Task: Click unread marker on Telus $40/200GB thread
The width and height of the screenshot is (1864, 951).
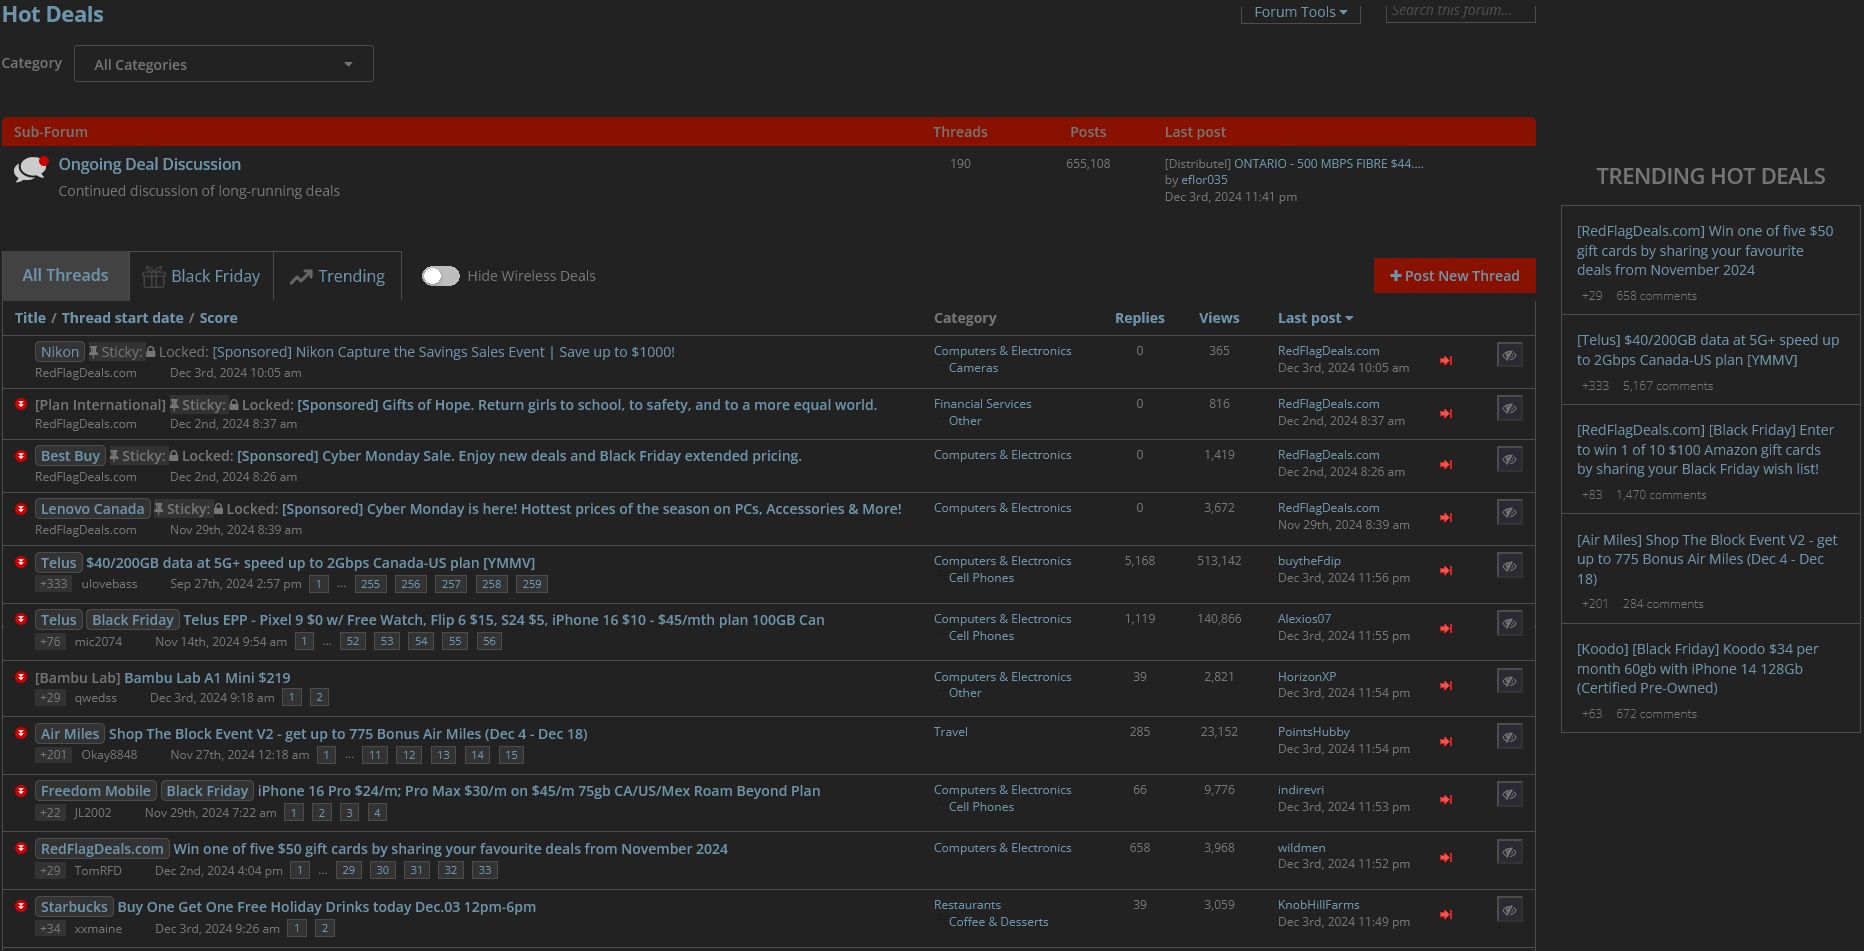Action: pyautogui.click(x=20, y=562)
